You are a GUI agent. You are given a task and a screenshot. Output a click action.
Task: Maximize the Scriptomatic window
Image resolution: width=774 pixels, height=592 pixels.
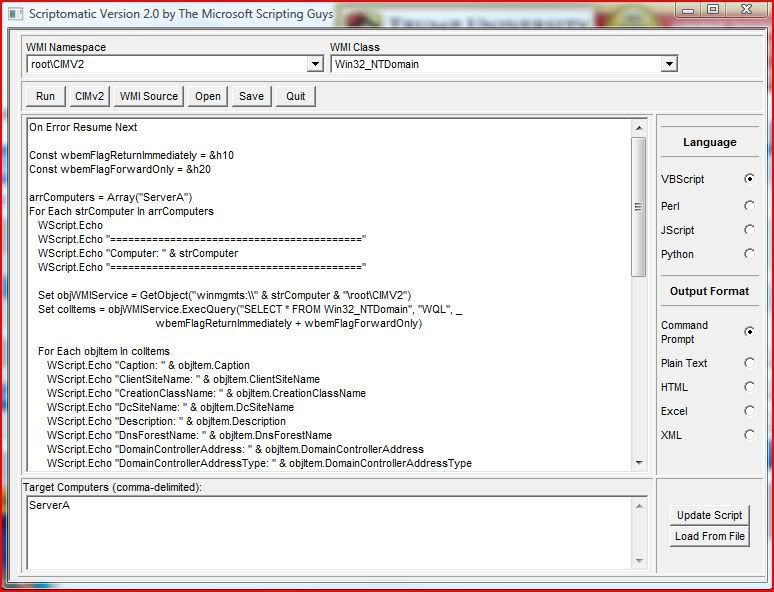tap(712, 9)
